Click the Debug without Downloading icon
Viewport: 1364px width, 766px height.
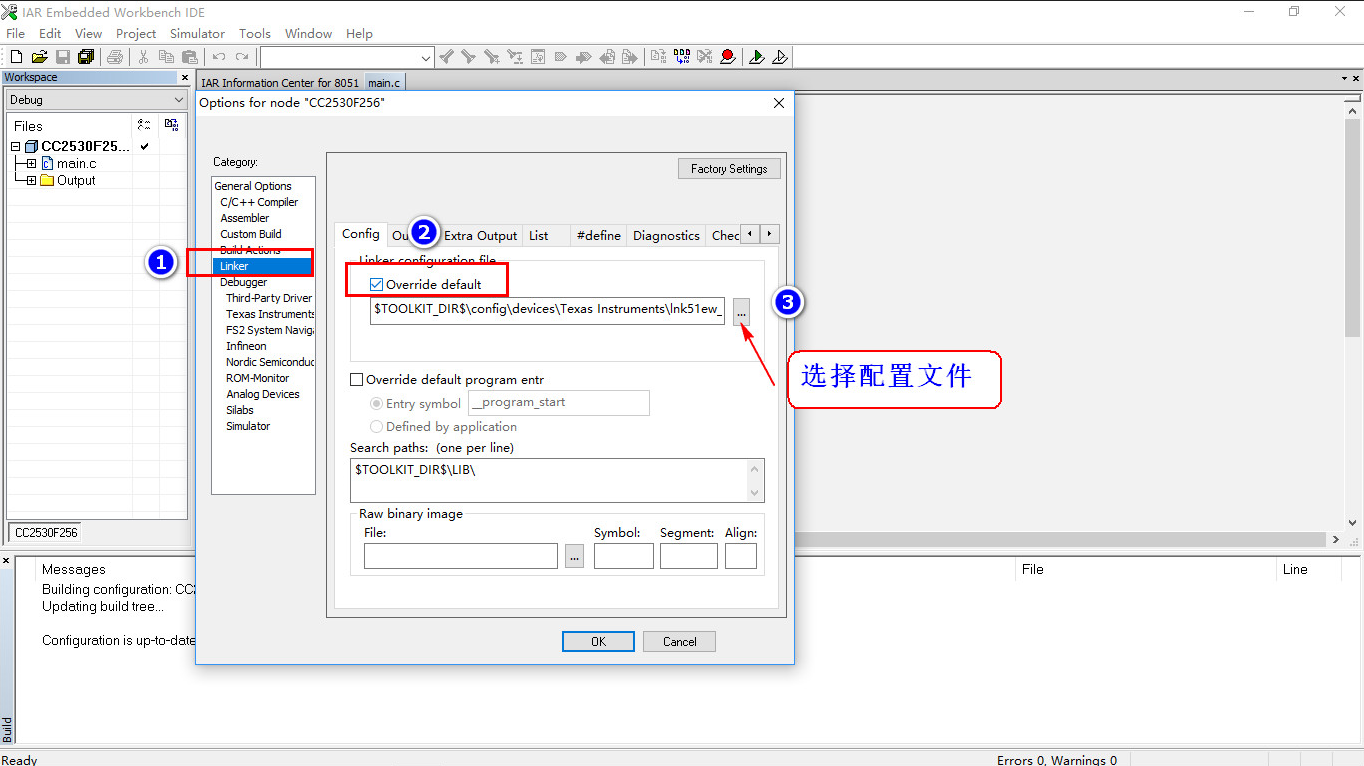[781, 57]
